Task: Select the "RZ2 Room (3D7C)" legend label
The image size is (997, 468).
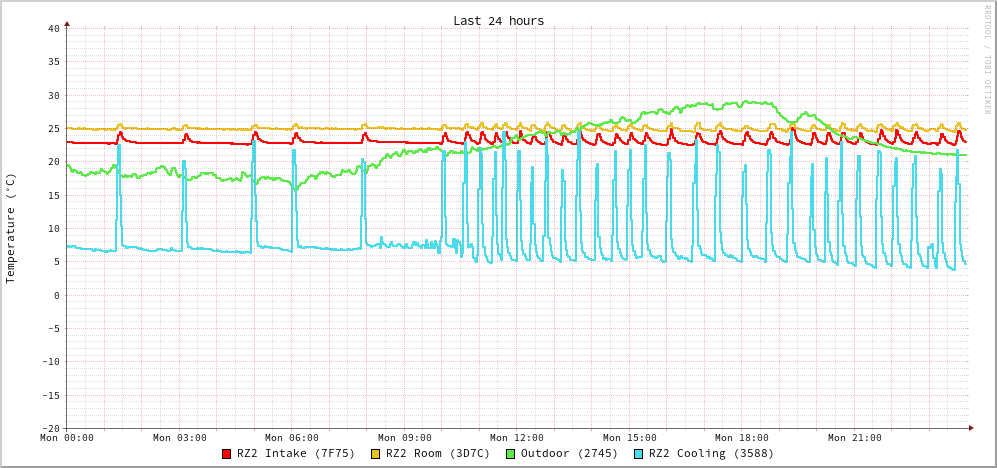Action: 438,453
